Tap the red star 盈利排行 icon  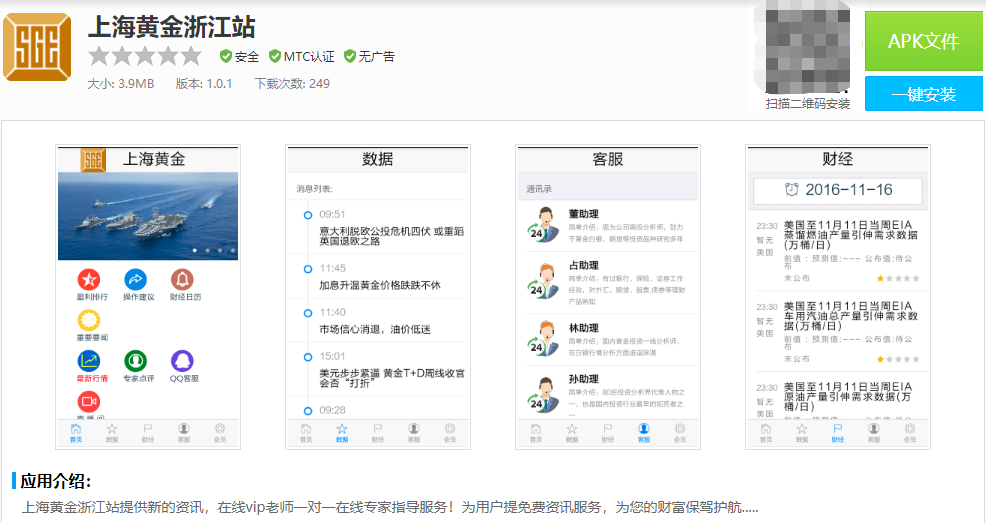click(x=89, y=280)
